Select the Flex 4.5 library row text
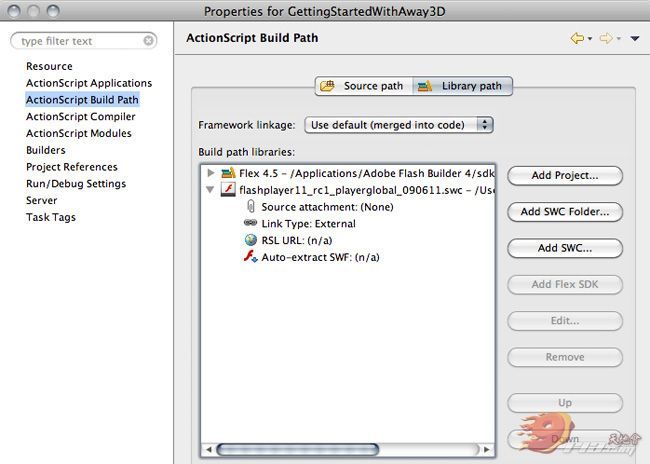This screenshot has height=464, width=650. click(x=366, y=173)
